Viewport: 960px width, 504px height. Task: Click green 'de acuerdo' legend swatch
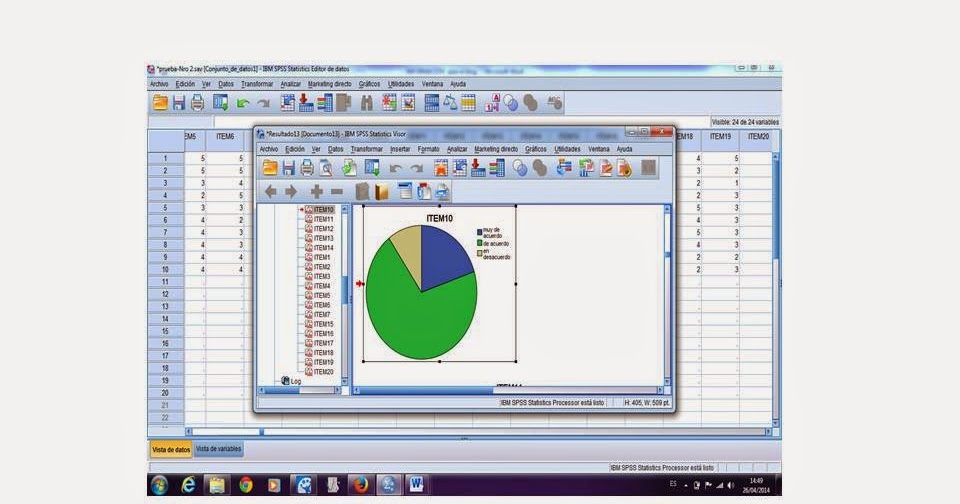click(x=479, y=243)
